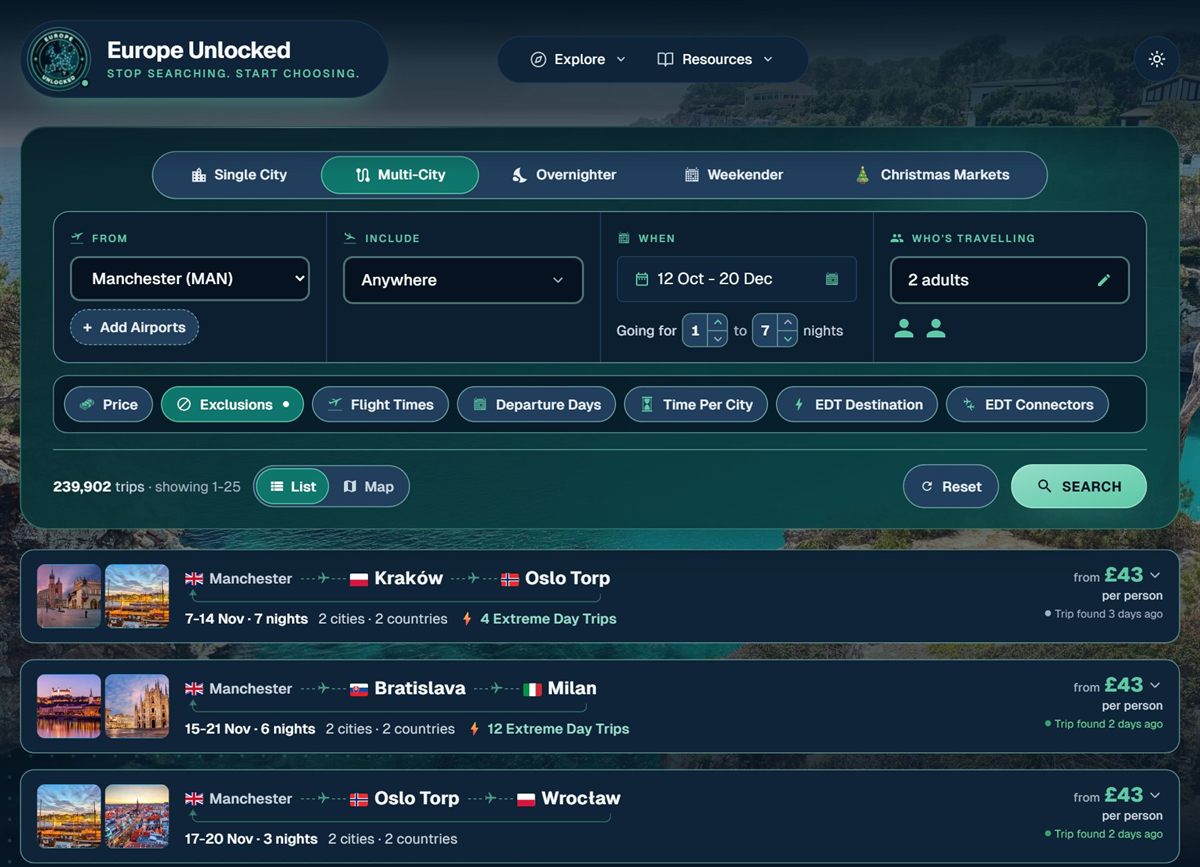This screenshot has height=867, width=1200.
Task: Expand the Oslo Torp–Wrocław trip price chevron
Action: point(1155,795)
